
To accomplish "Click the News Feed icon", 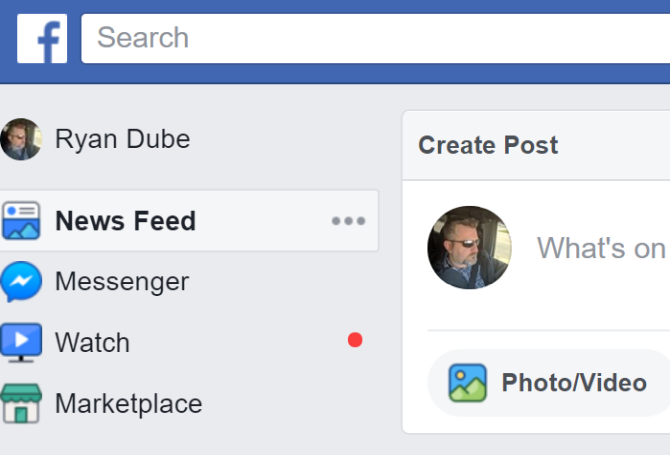I will pyautogui.click(x=21, y=221).
